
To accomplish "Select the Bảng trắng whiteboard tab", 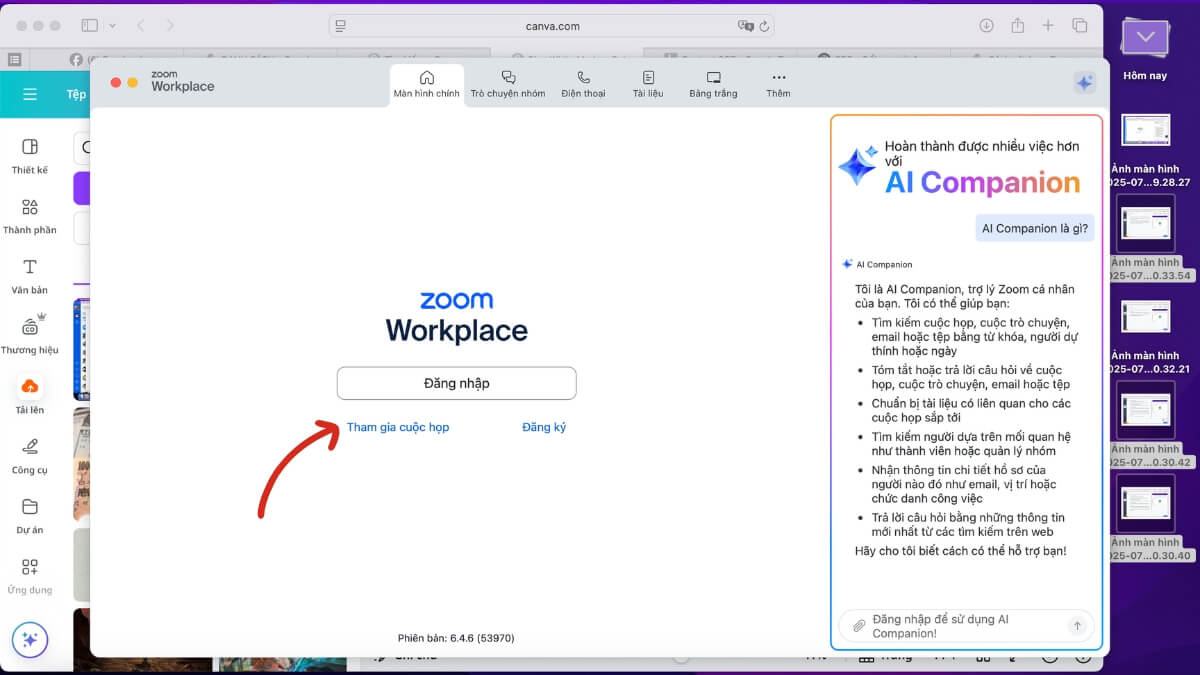I will click(x=713, y=84).
